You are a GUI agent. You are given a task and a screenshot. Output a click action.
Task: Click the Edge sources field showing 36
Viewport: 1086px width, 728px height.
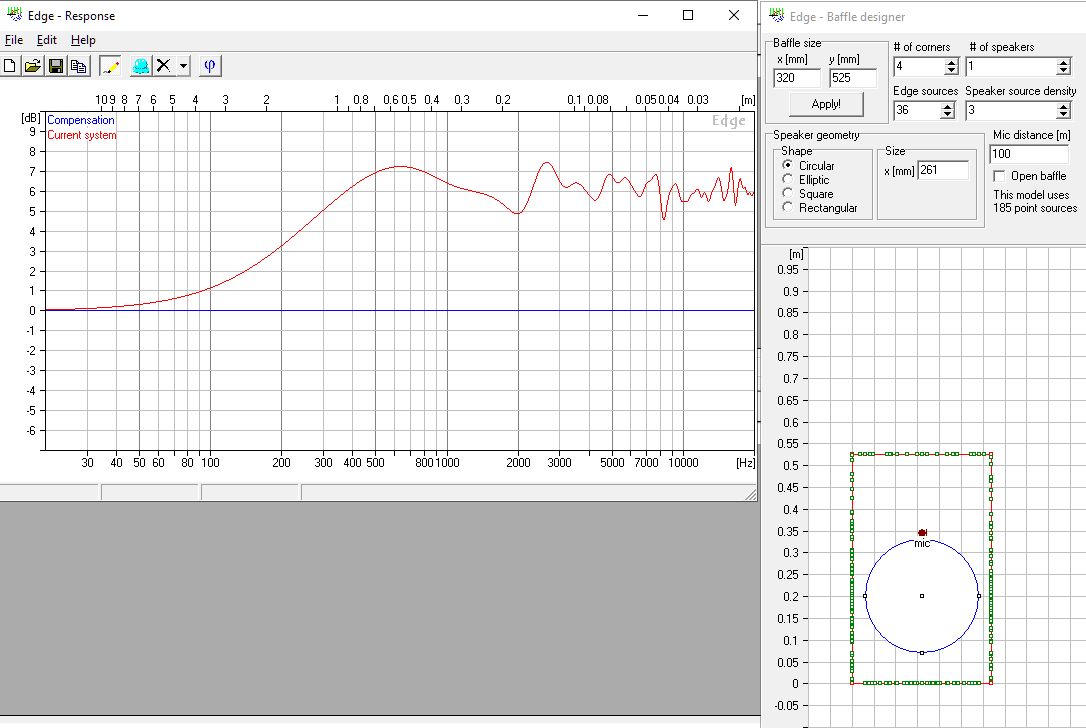click(x=917, y=110)
